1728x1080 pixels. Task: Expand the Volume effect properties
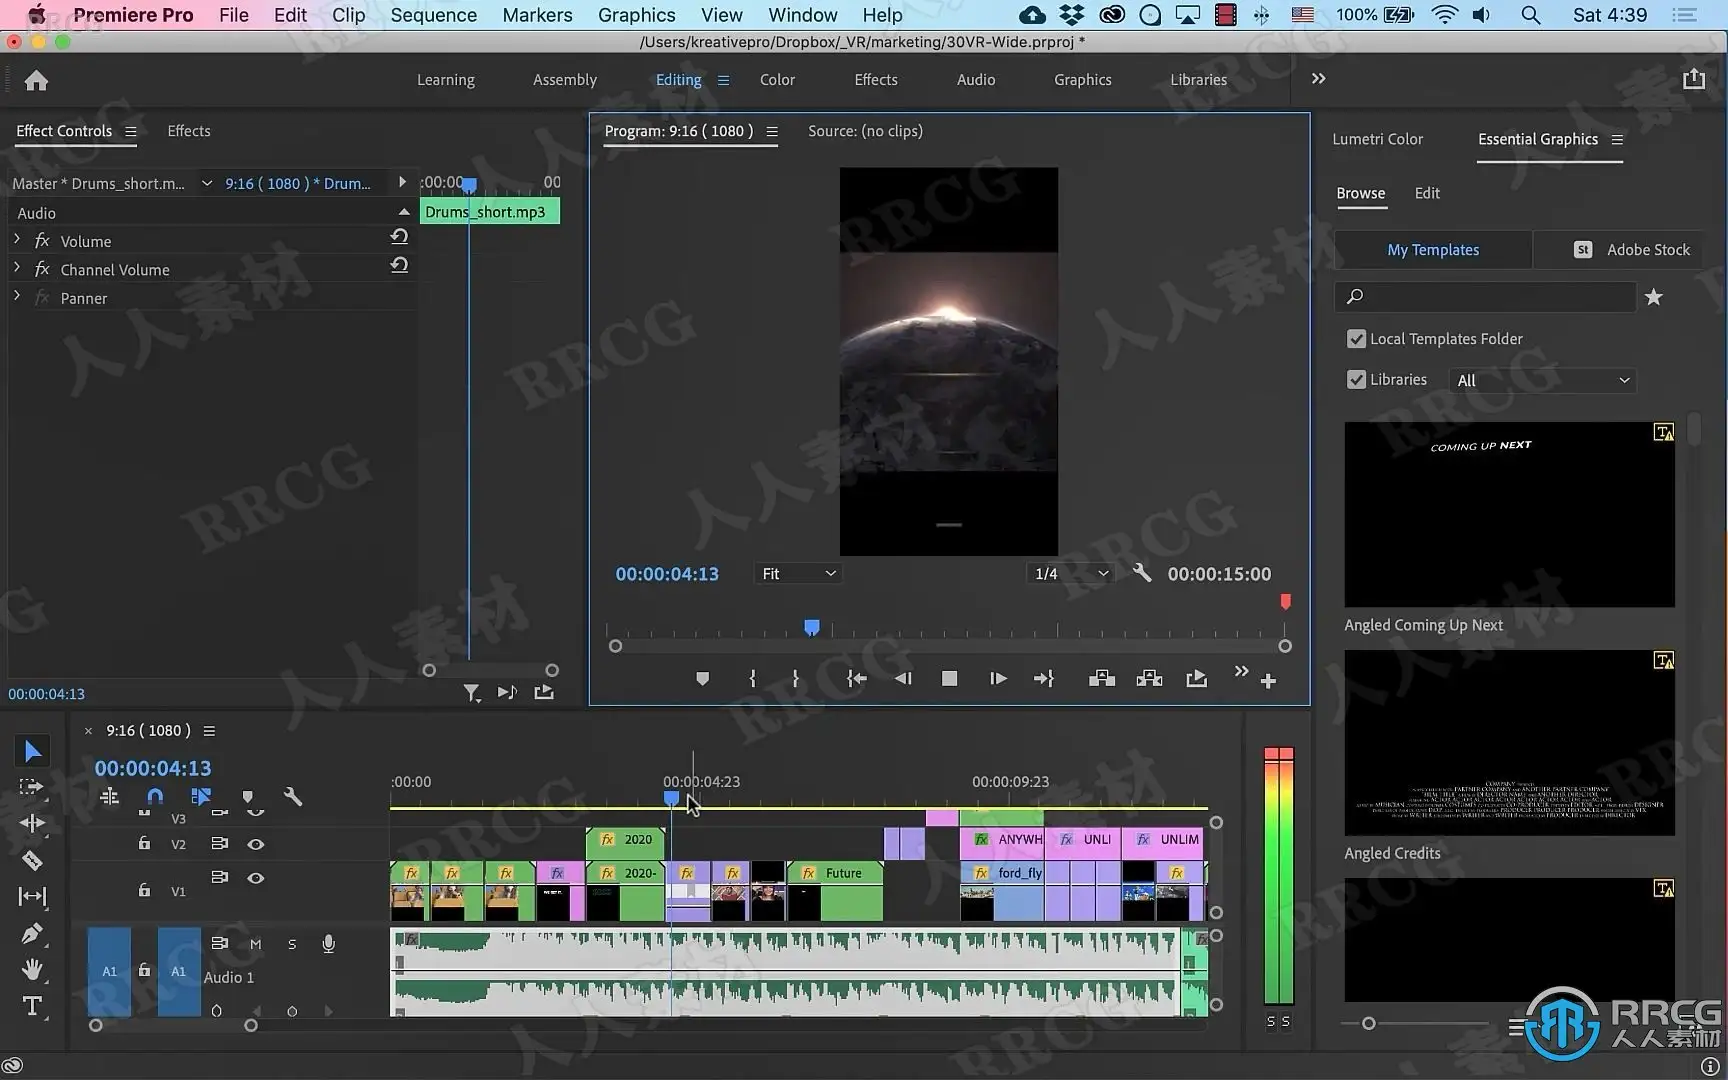17,241
